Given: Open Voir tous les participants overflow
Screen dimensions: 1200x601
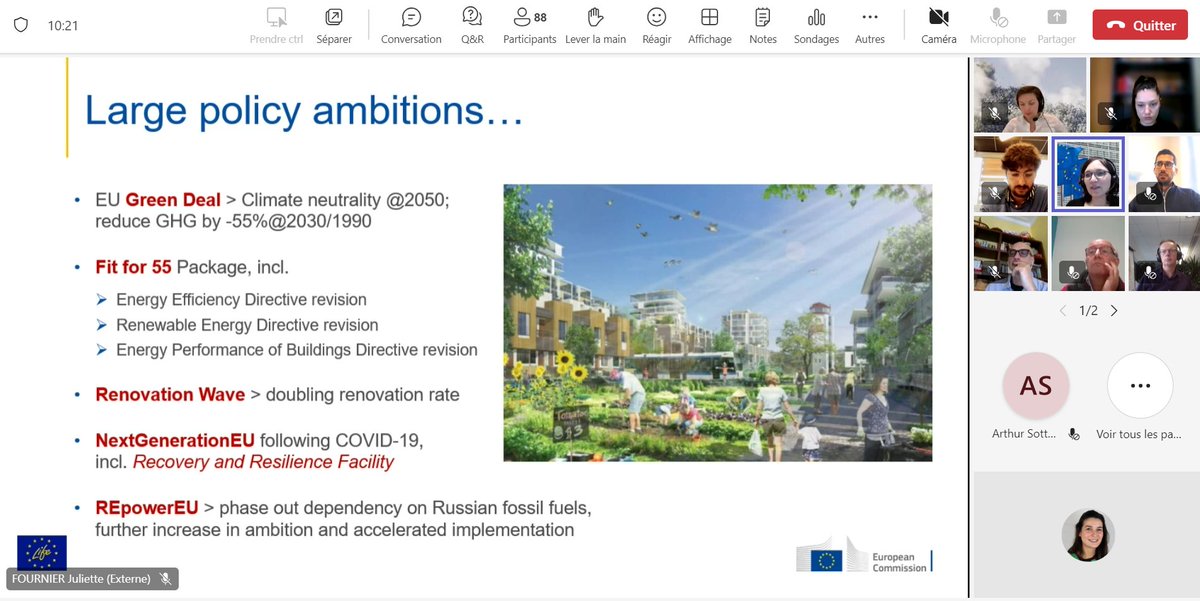Looking at the screenshot, I should (x=1139, y=385).
